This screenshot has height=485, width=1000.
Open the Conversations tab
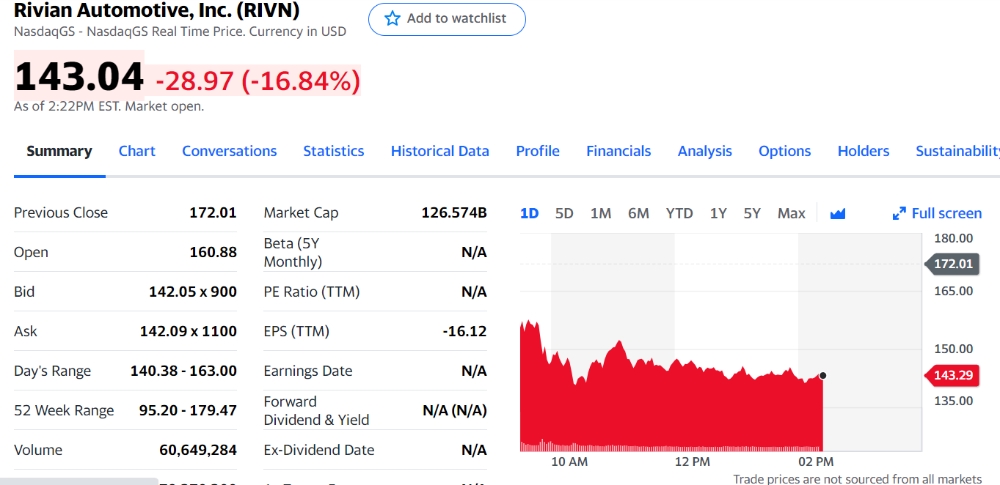(230, 151)
